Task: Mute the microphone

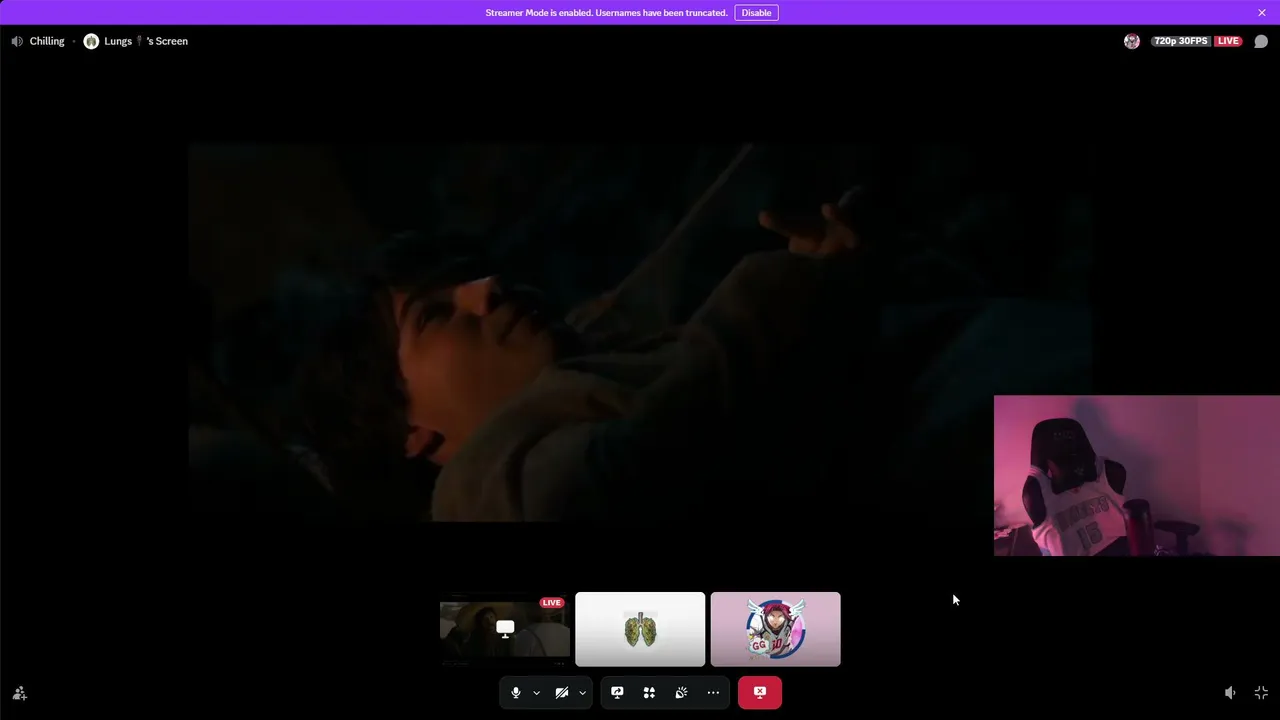Action: click(516, 692)
